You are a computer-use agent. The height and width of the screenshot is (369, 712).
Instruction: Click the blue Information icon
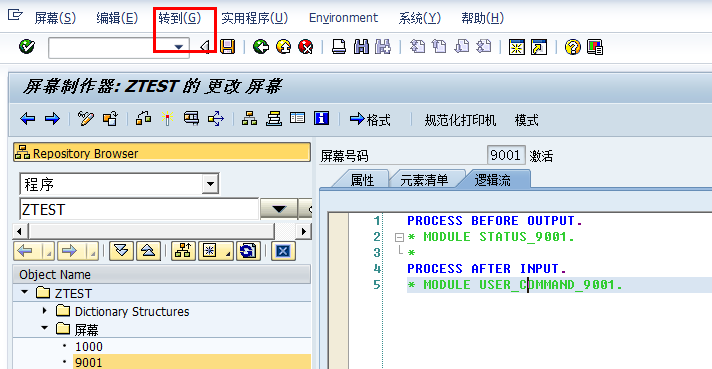coord(321,119)
